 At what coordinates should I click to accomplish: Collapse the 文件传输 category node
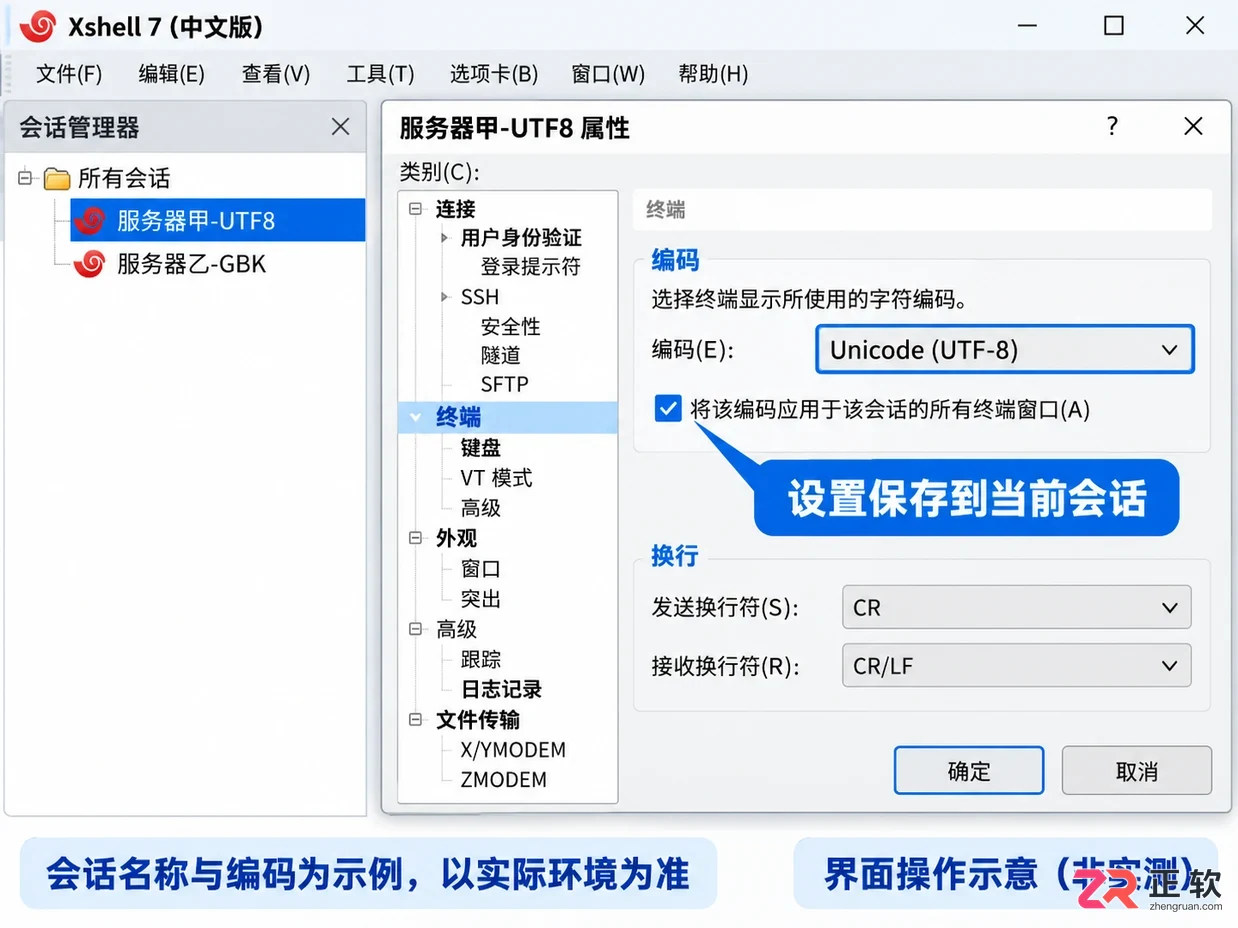click(416, 720)
